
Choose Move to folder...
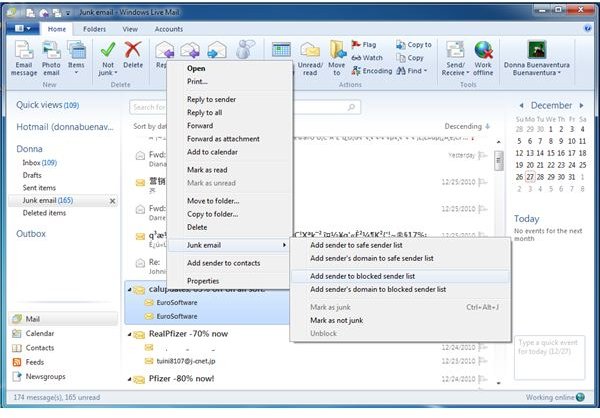[230, 201]
